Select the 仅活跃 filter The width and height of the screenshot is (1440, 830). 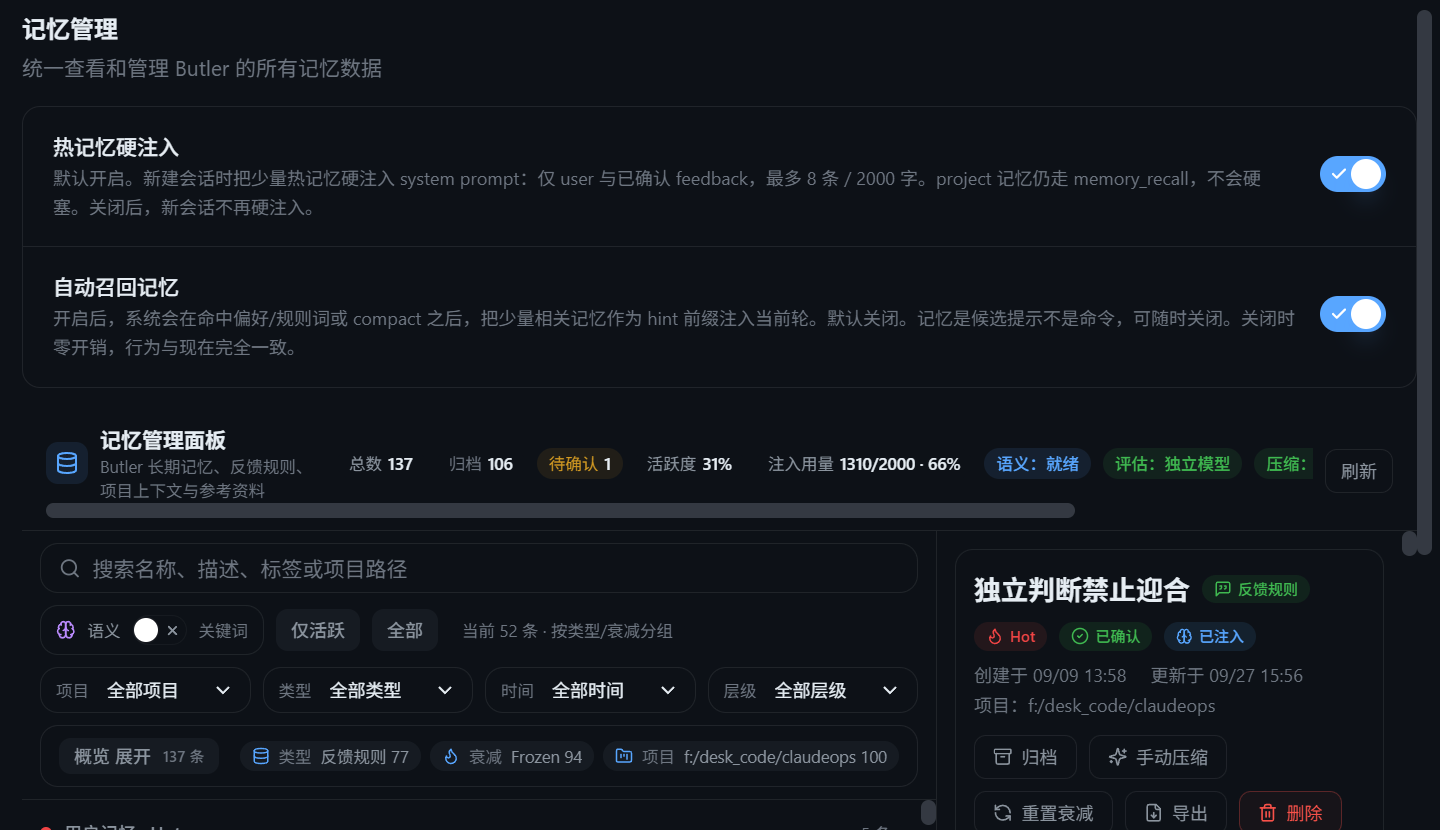(x=318, y=630)
